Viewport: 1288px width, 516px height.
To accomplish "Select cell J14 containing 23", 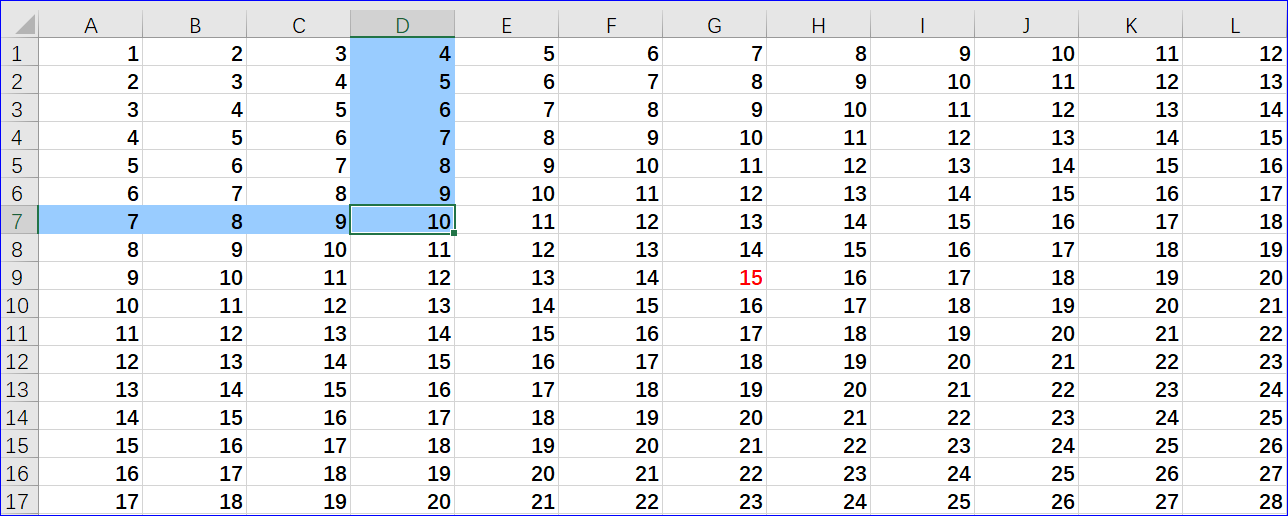I will [x=1027, y=417].
